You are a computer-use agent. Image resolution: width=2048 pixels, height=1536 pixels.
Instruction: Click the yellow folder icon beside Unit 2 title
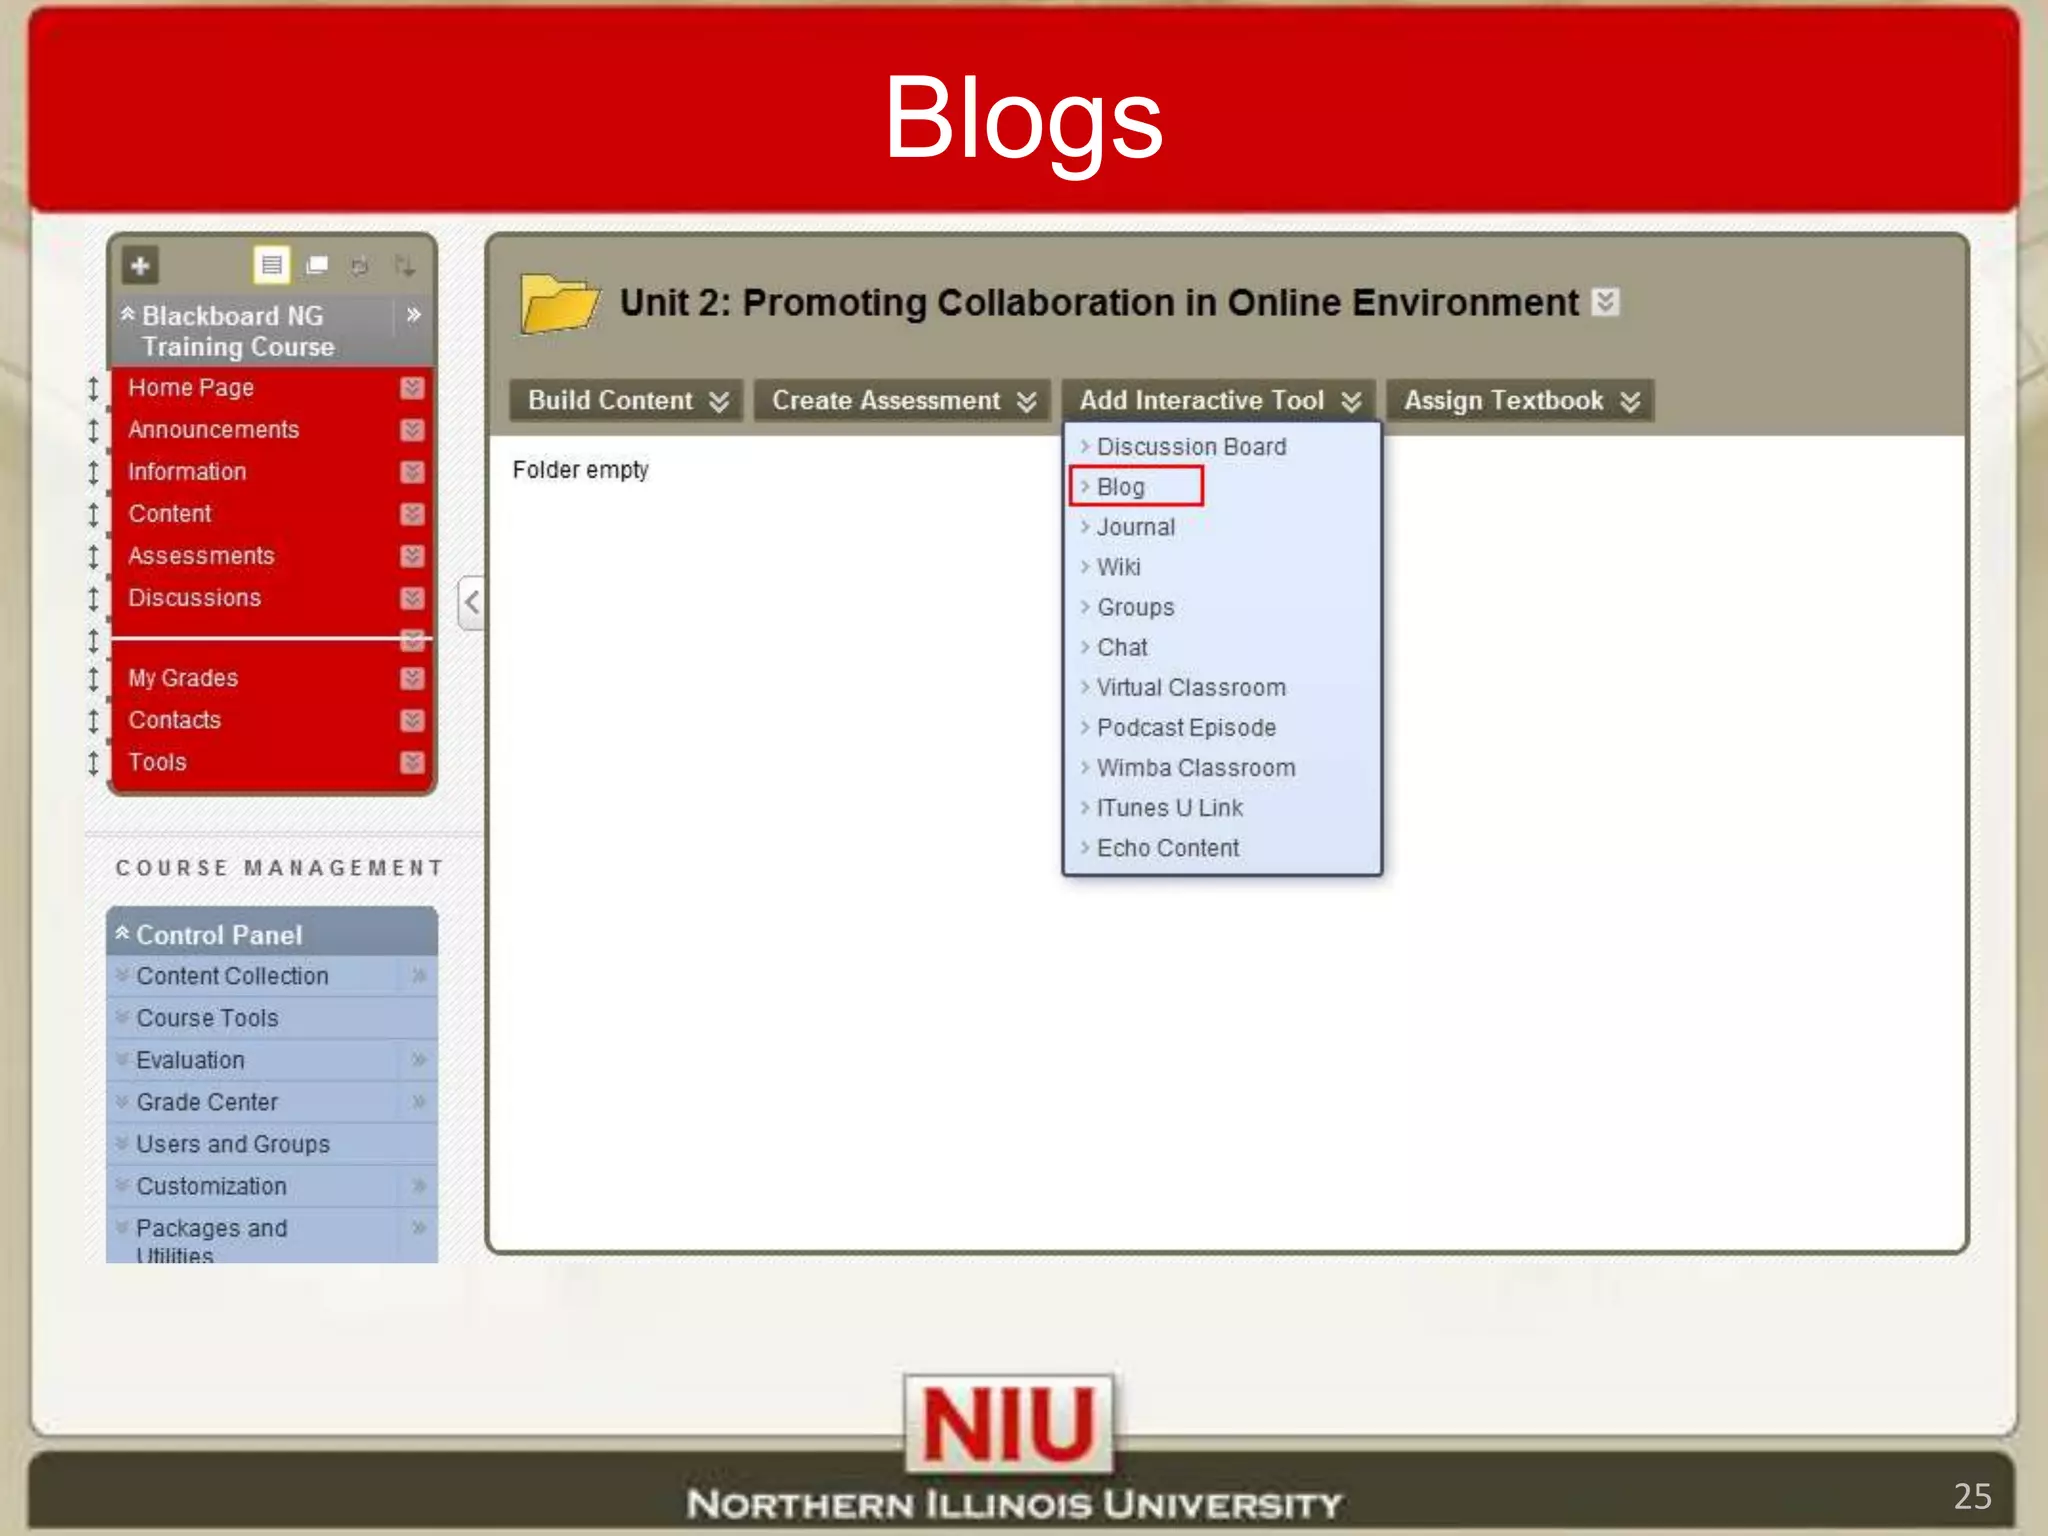tap(559, 303)
